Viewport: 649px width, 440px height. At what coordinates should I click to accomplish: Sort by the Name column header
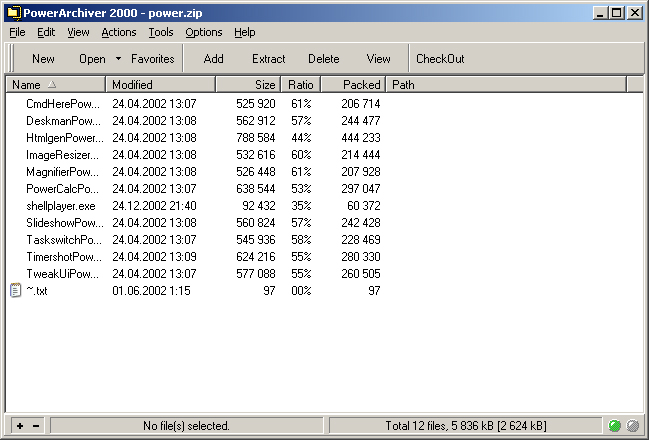tap(55, 84)
